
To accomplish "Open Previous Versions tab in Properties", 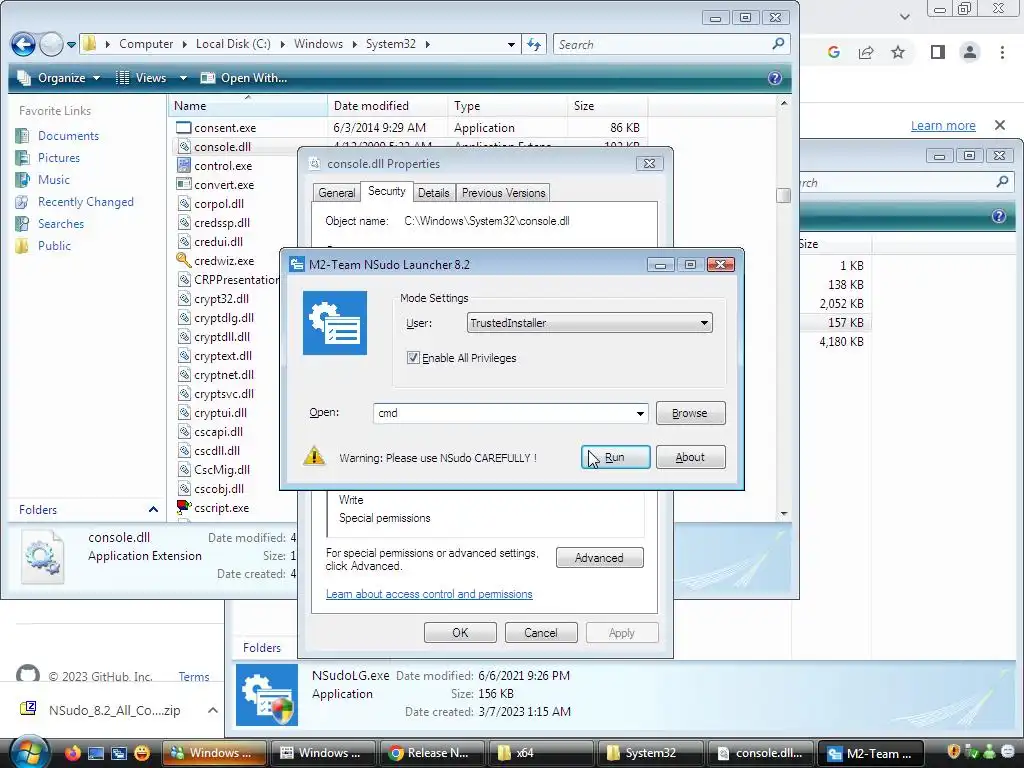I will pyautogui.click(x=503, y=193).
